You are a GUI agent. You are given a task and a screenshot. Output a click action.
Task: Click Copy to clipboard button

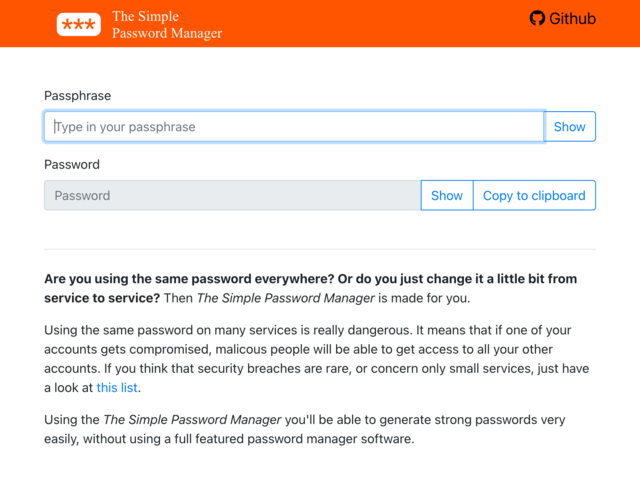(x=534, y=196)
